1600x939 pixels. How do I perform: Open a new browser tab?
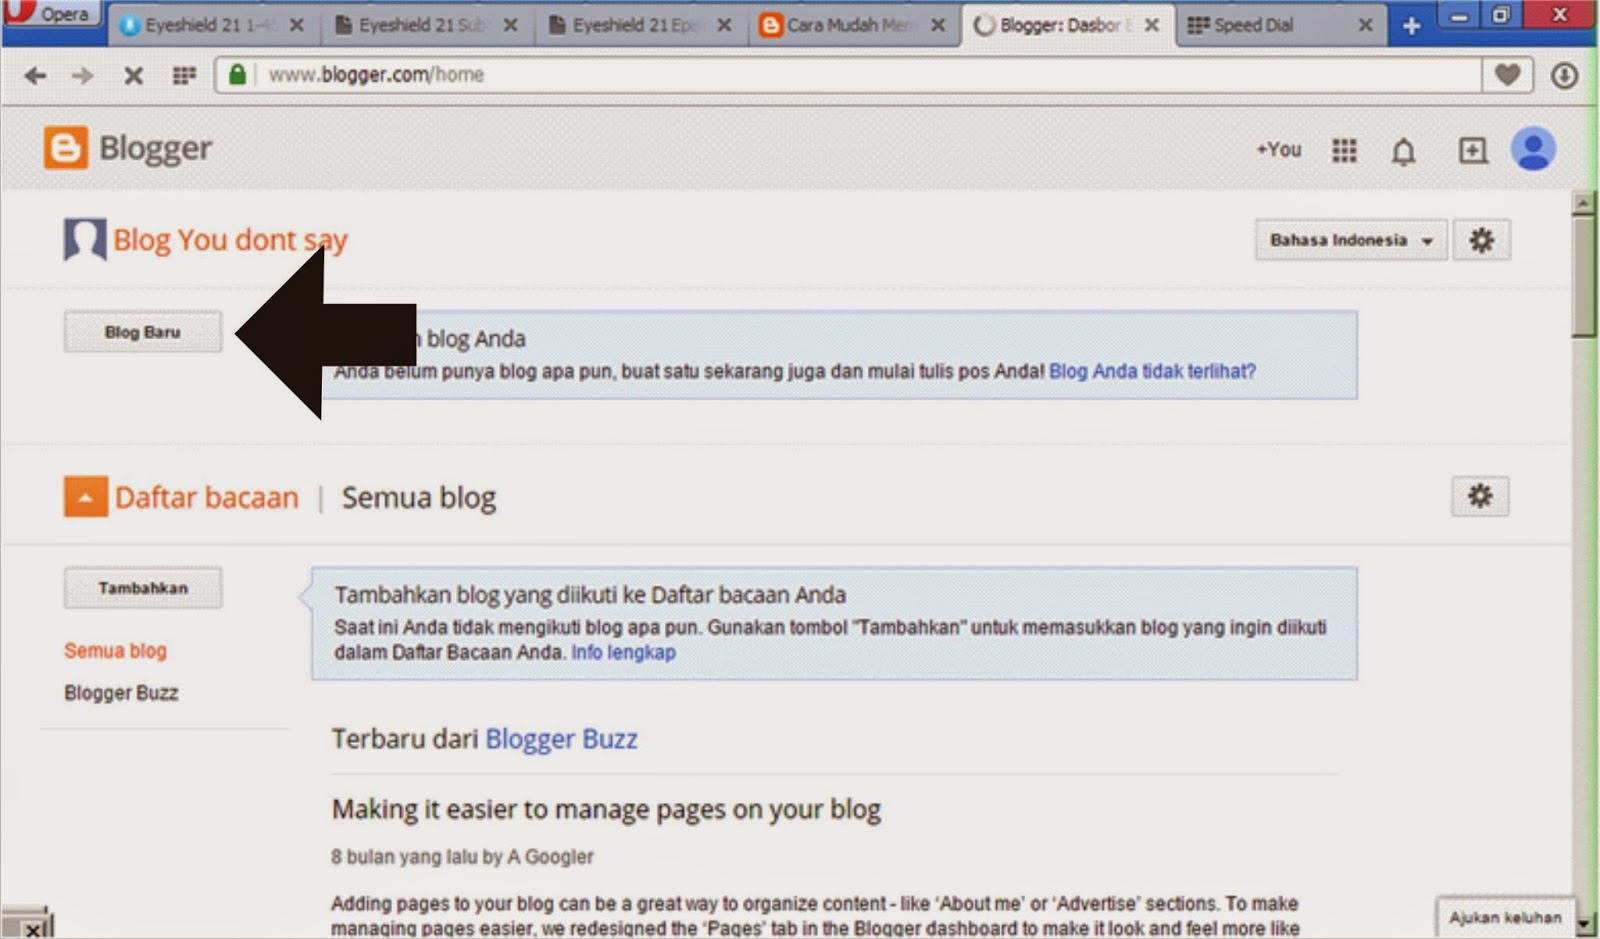click(x=1411, y=26)
